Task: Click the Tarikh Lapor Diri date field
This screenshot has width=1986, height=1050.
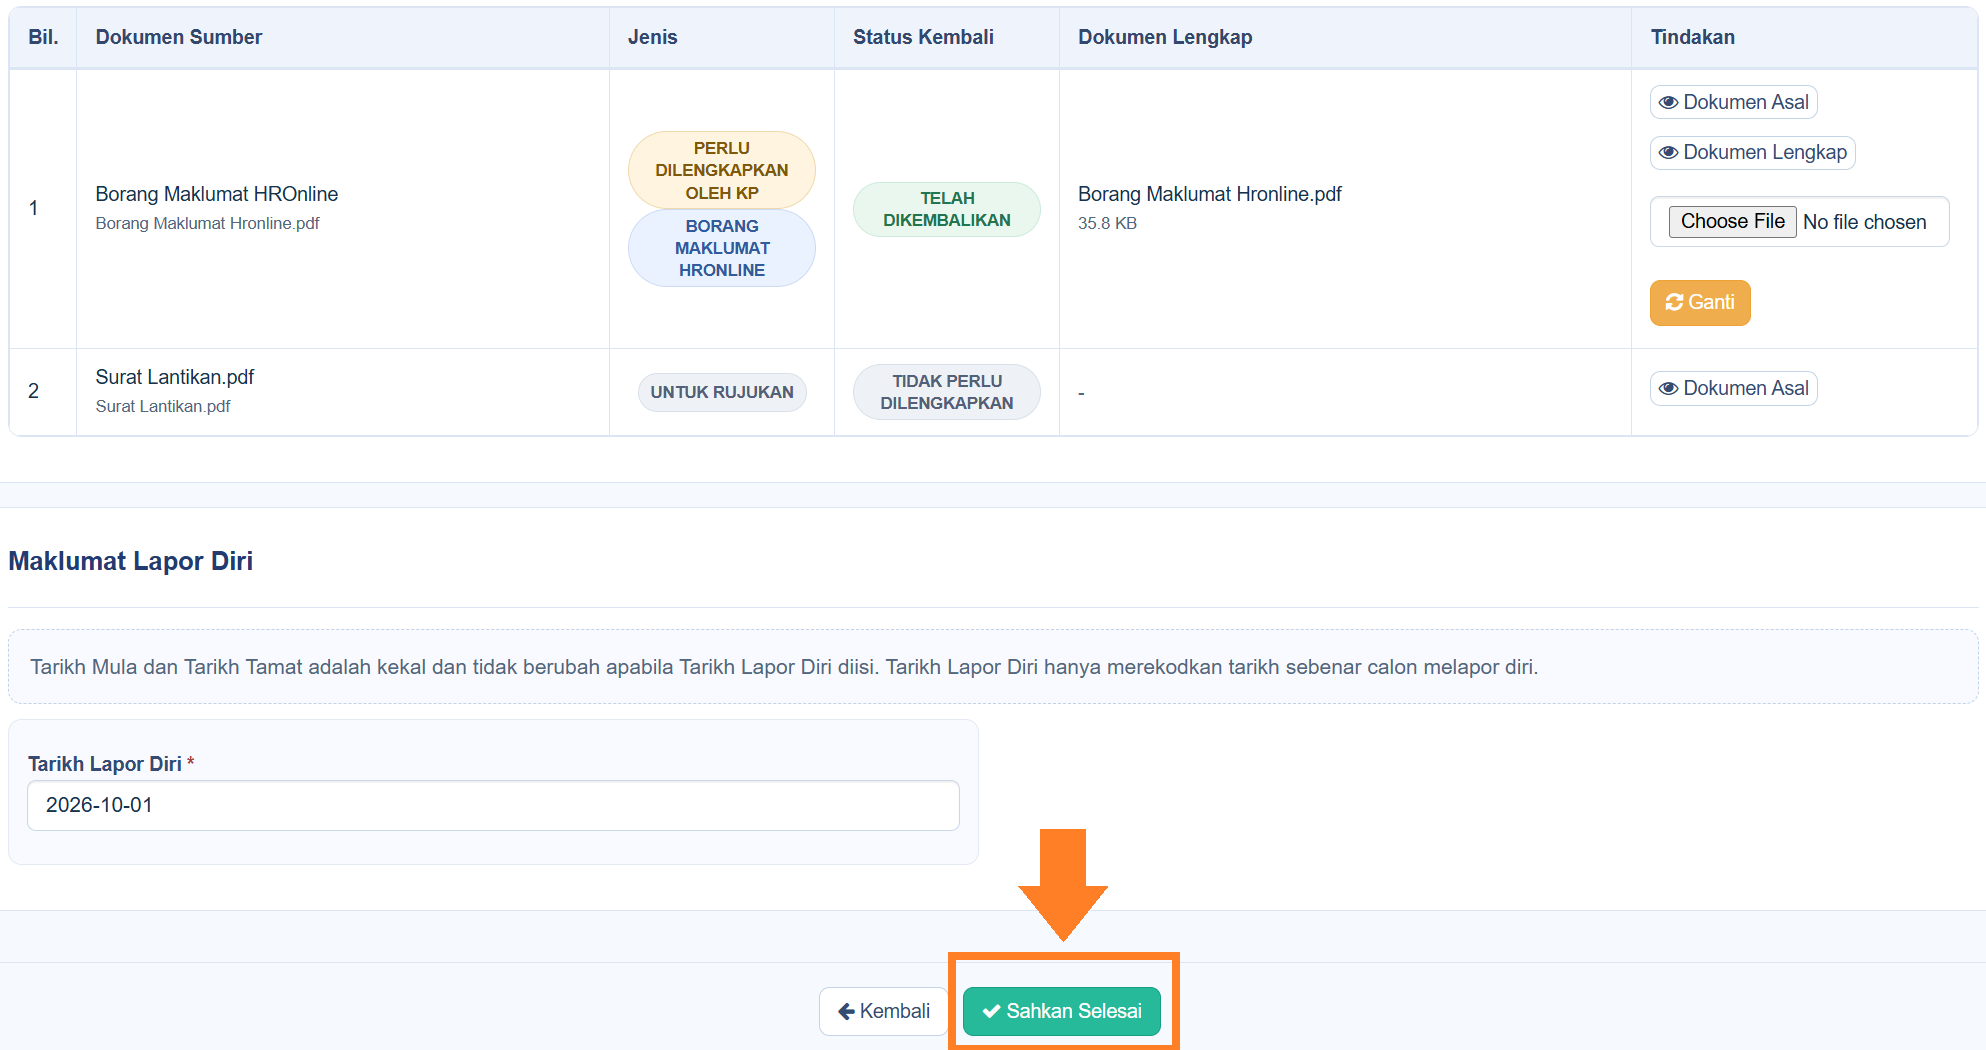Action: tap(493, 805)
